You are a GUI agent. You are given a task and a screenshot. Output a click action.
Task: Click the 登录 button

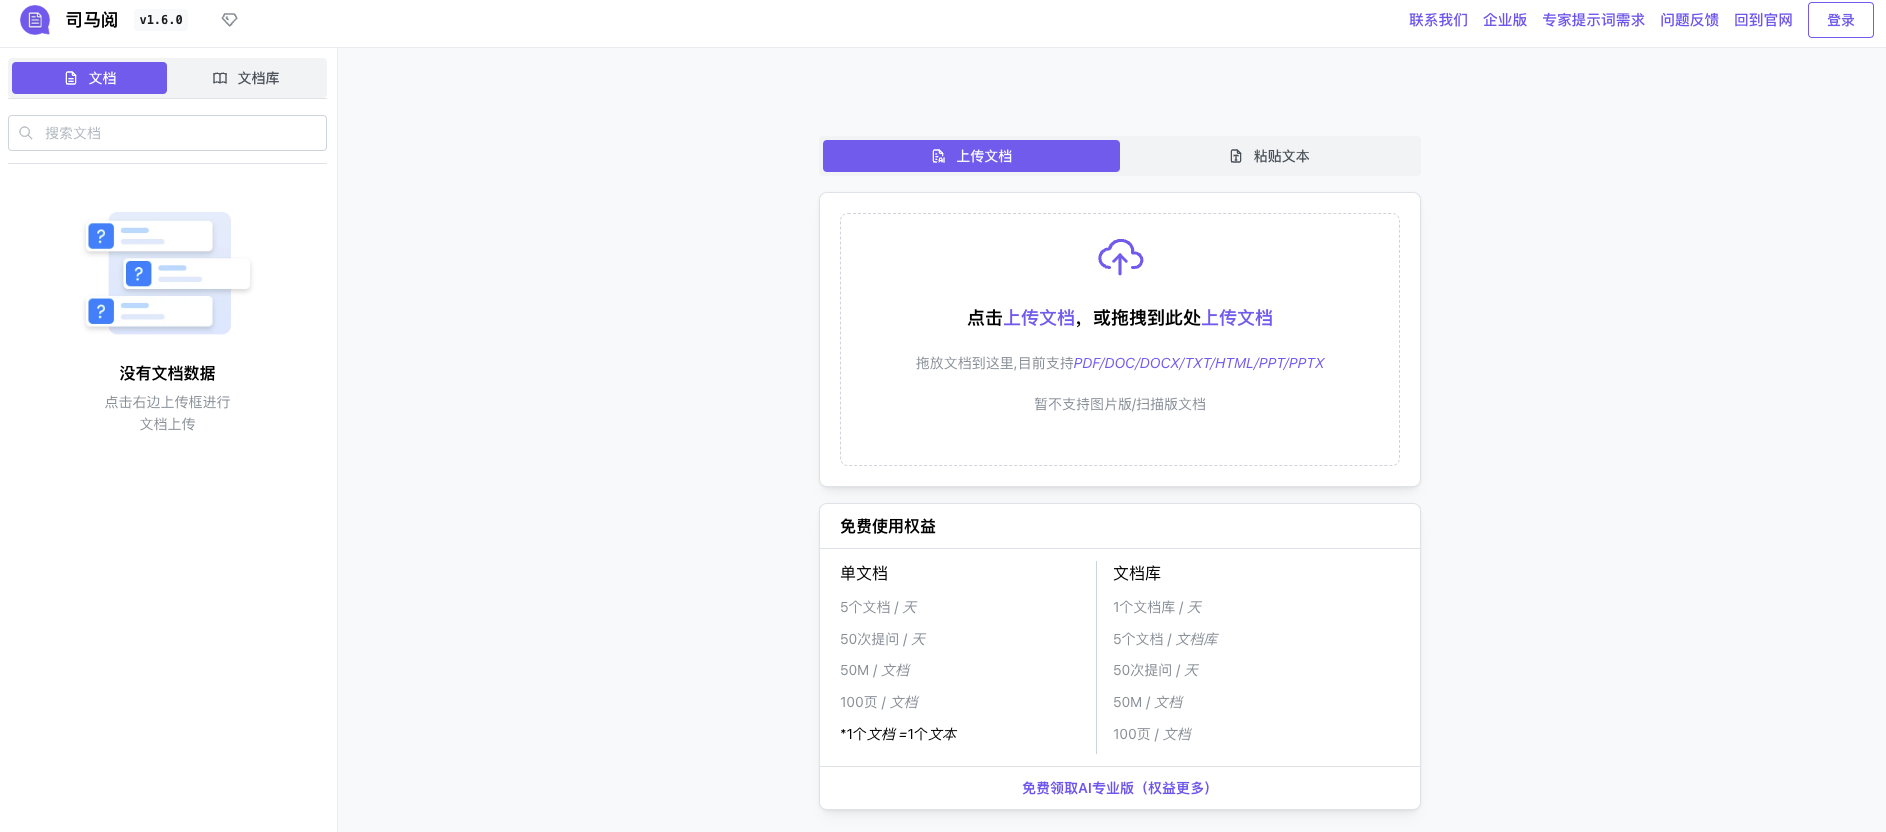(1840, 20)
